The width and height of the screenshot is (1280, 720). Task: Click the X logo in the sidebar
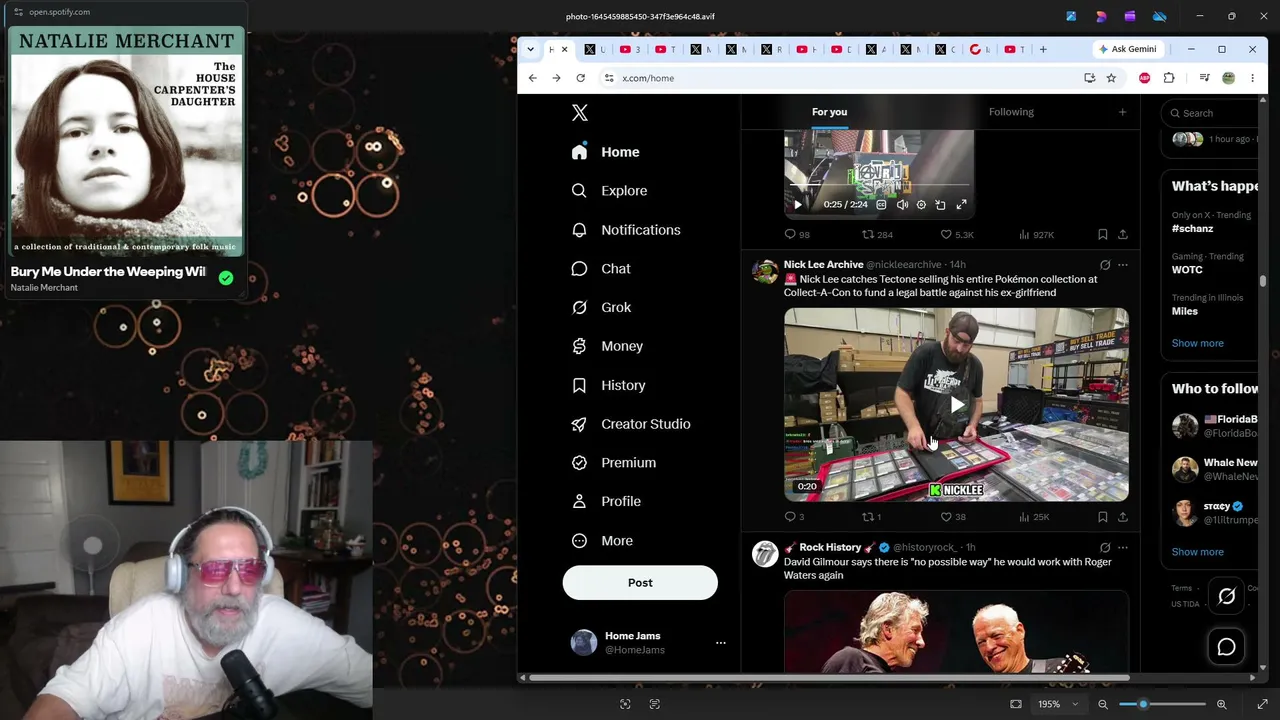(x=580, y=113)
